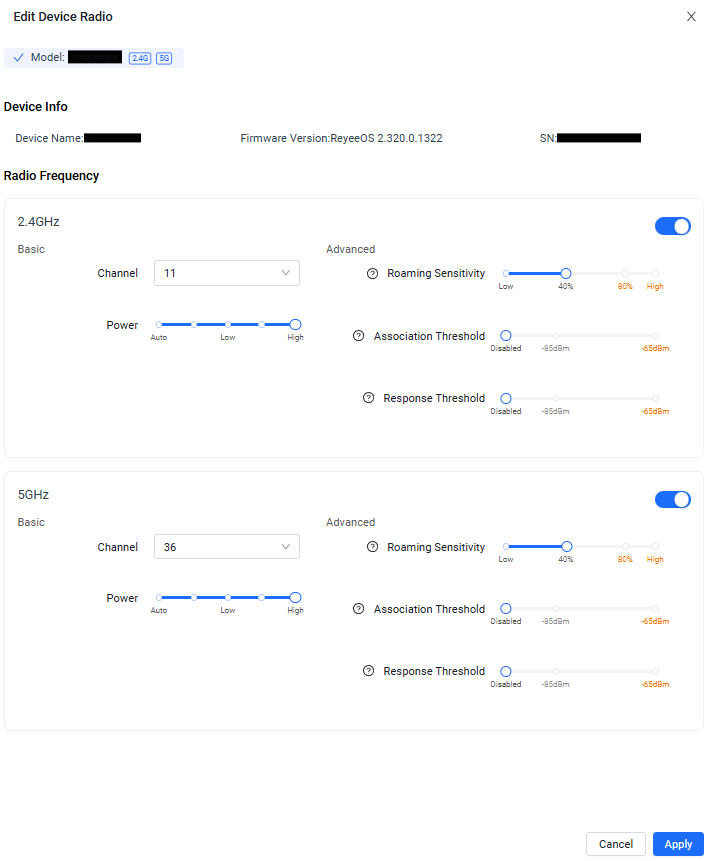
Task: Set 2.4GHz Roaming Sensitivity to 80%
Action: click(625, 273)
